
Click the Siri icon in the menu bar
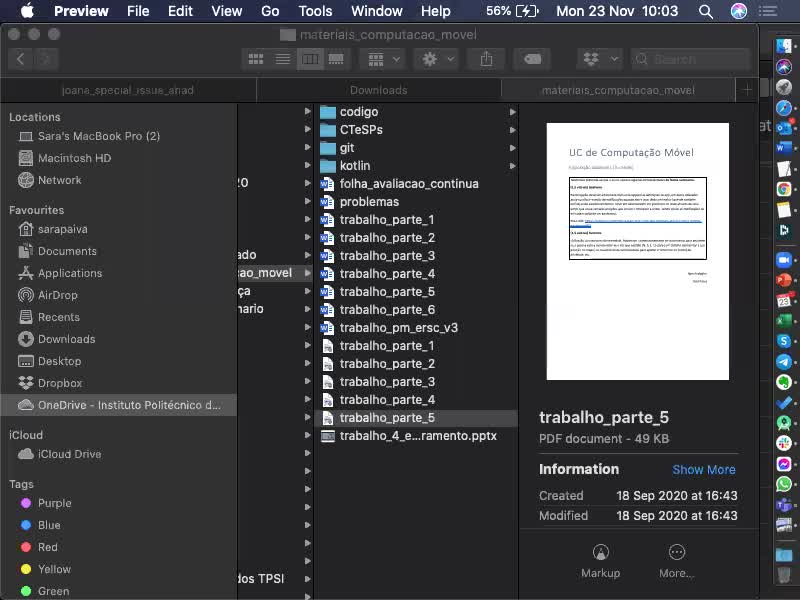(x=738, y=11)
